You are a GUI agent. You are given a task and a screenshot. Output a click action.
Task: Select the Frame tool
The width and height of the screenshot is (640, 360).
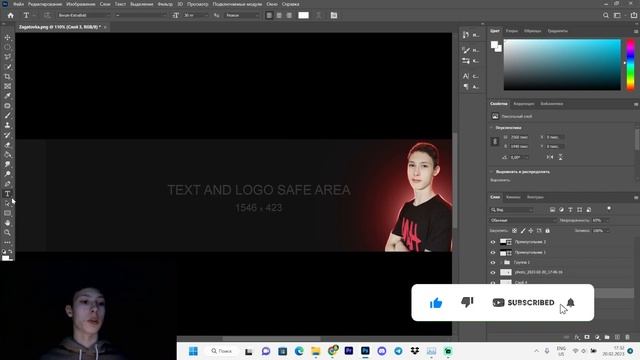[x=7, y=87]
